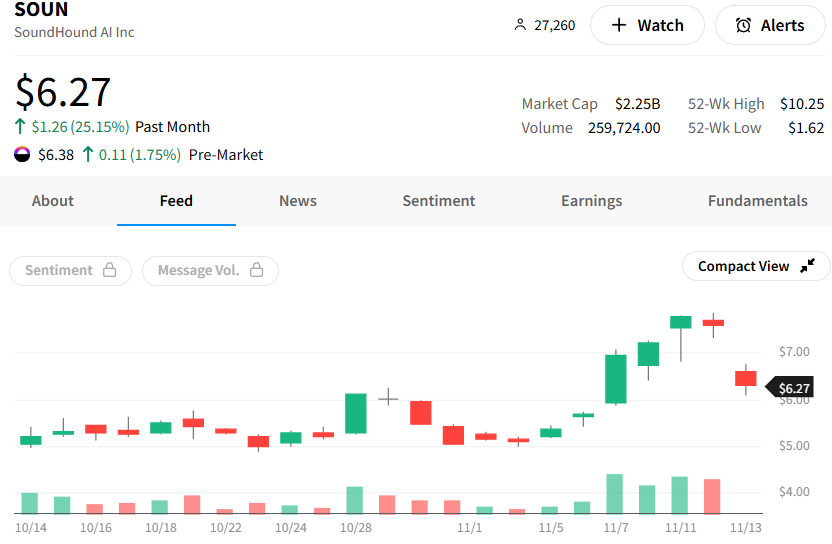This screenshot has height=544, width=832.
Task: Switch to the About tab
Action: coord(53,201)
